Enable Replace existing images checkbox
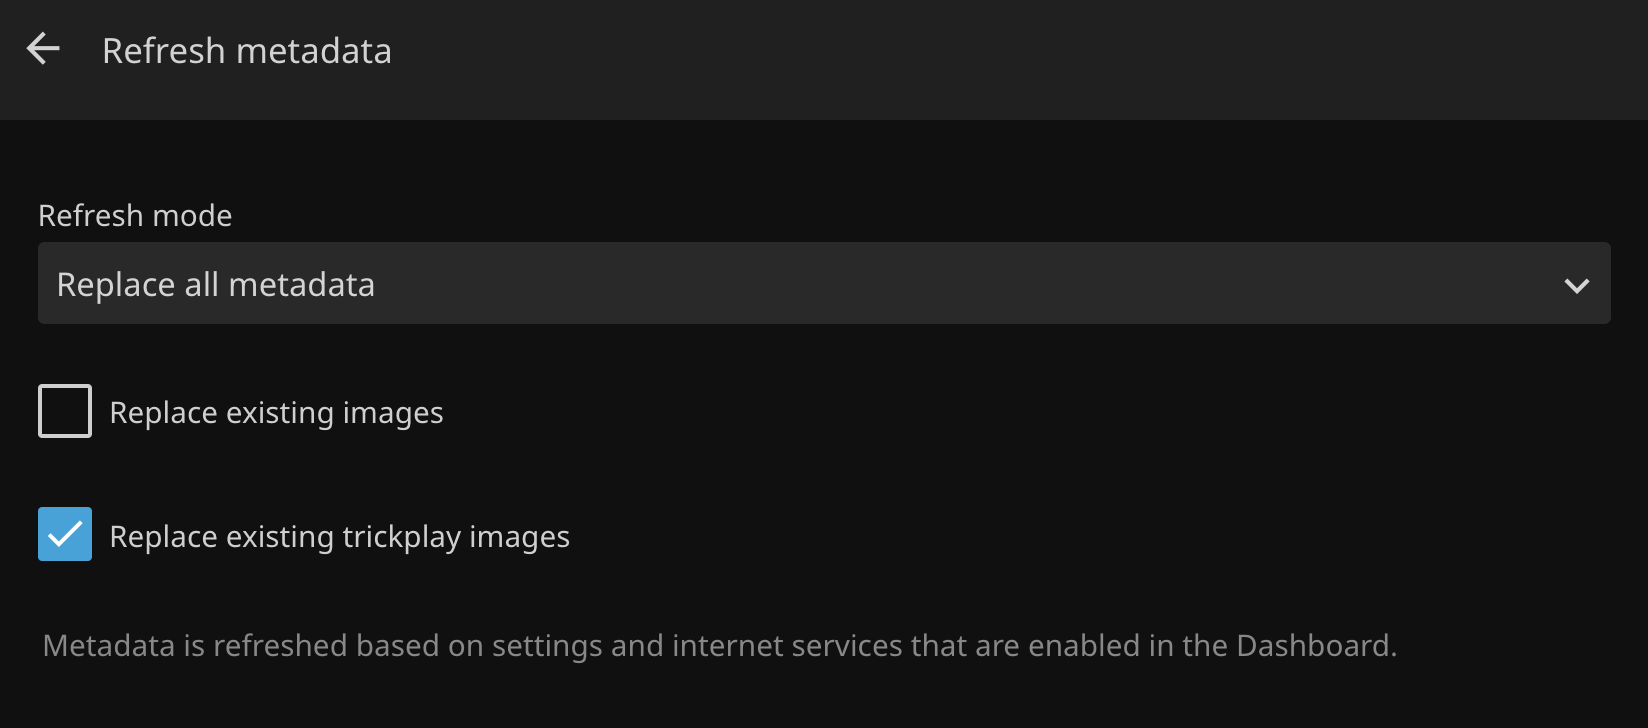1648x728 pixels. pos(65,411)
